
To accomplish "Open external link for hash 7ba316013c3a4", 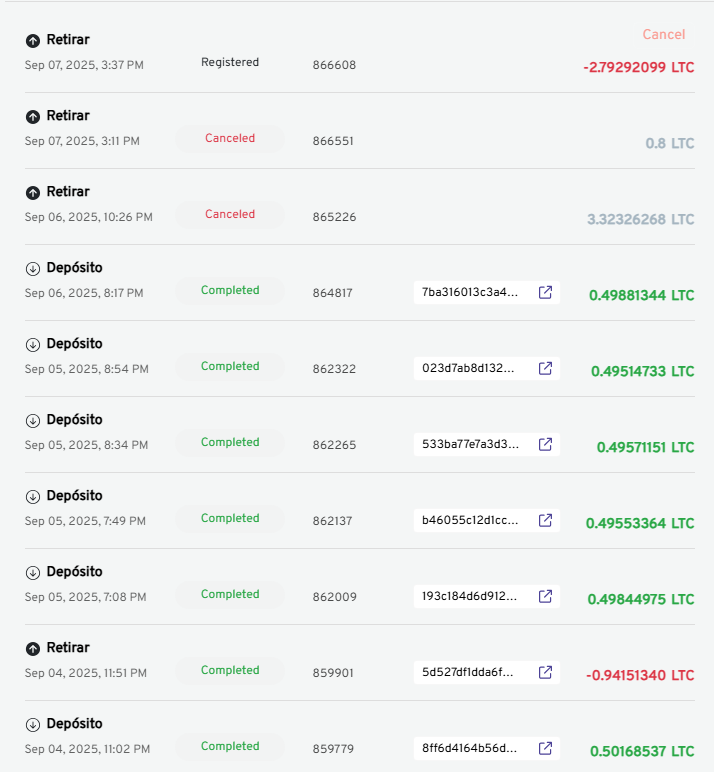I will (x=546, y=293).
